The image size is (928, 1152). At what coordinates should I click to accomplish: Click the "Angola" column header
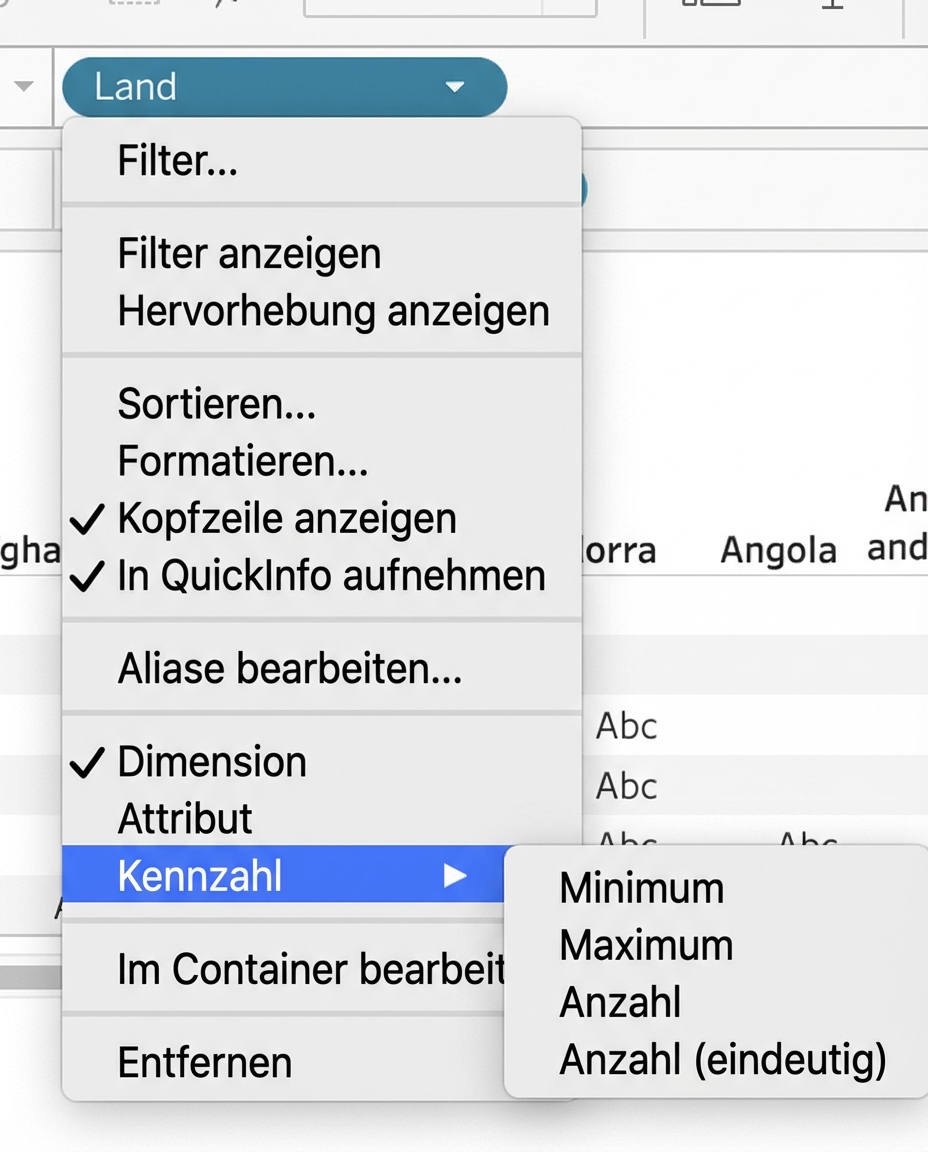778,548
